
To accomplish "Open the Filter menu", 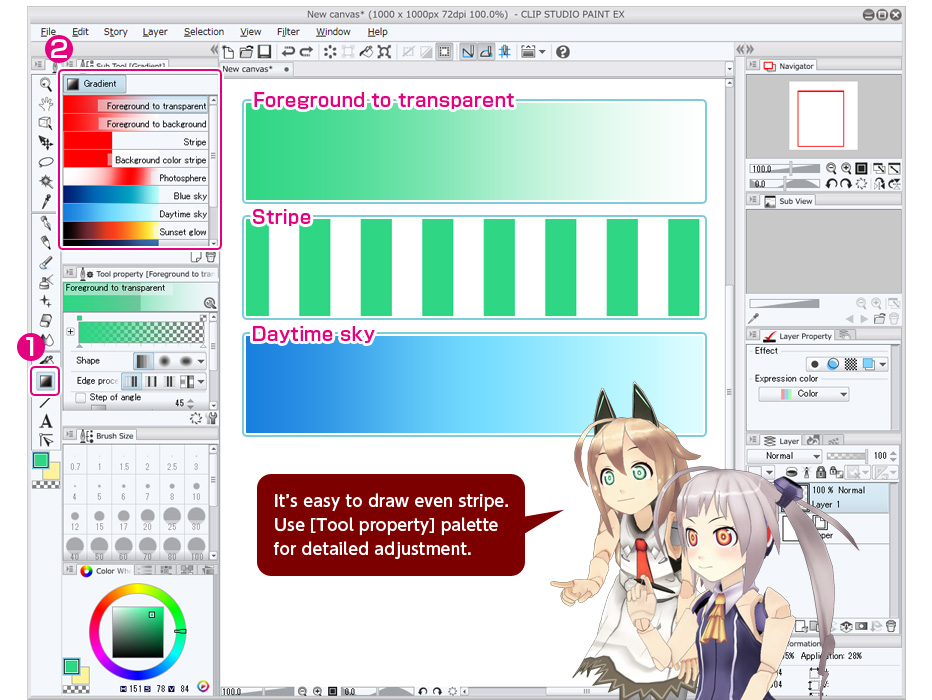I will [x=288, y=32].
